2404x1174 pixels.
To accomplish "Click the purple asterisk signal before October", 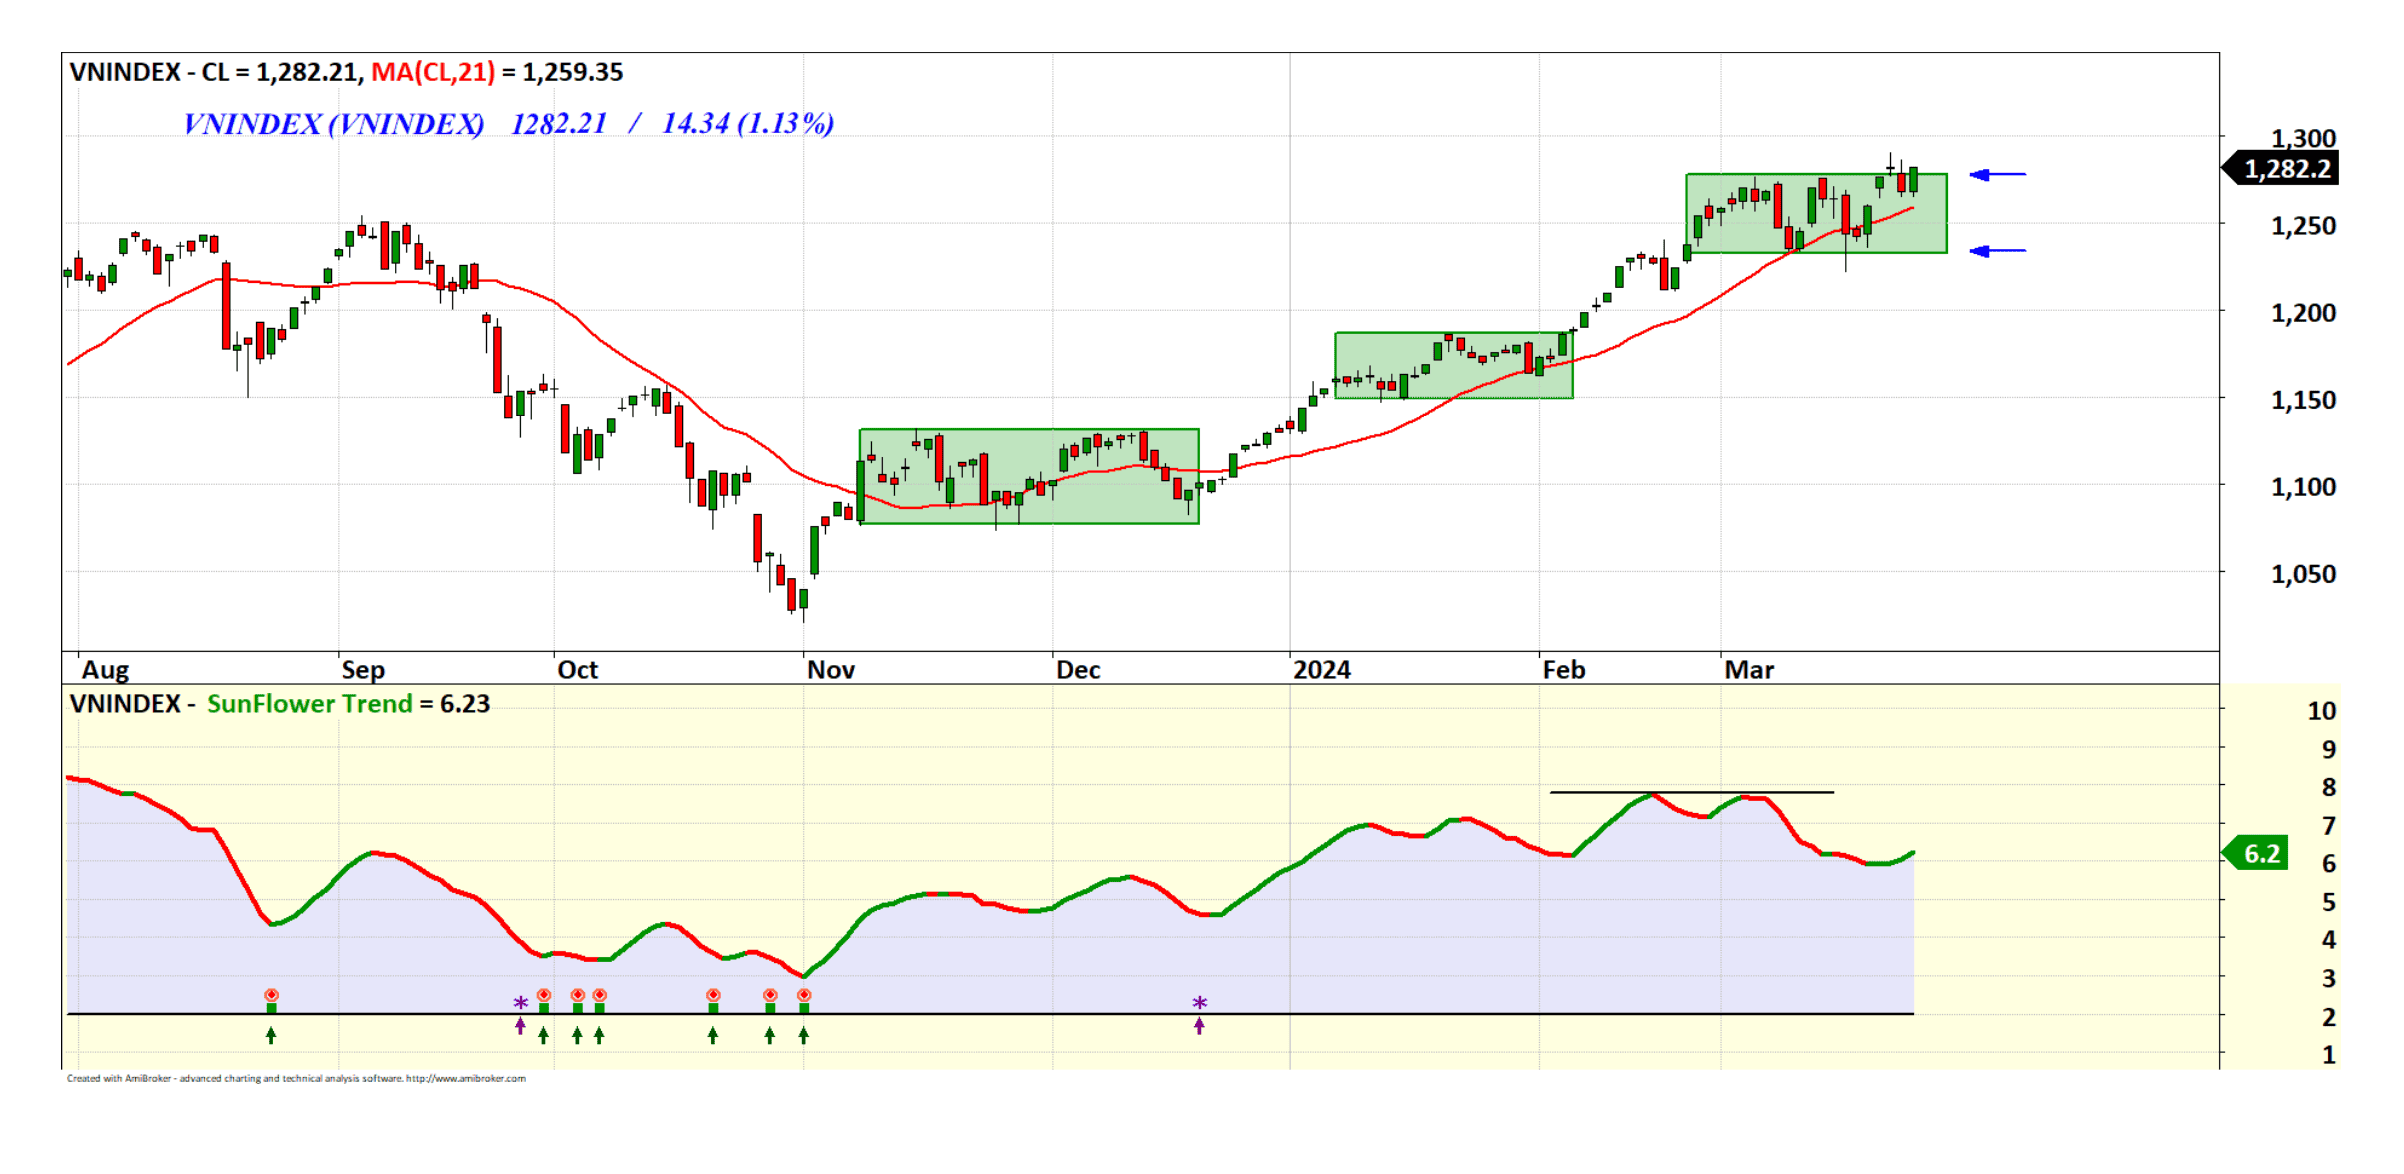I will (x=521, y=1003).
